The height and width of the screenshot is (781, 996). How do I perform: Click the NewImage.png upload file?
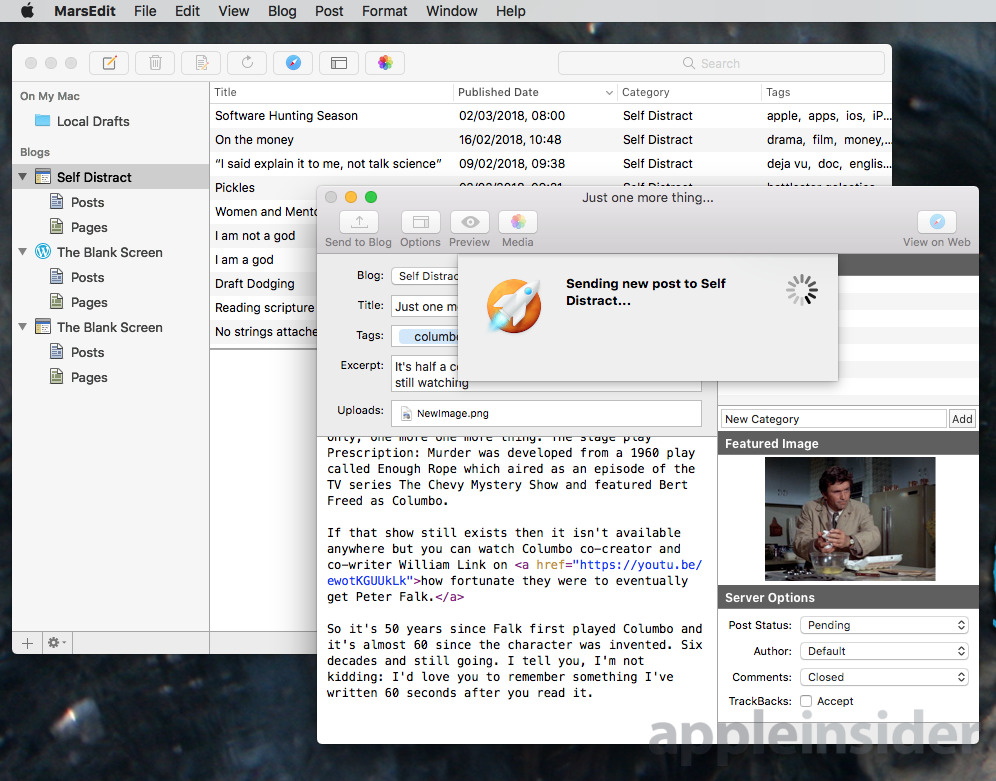tap(445, 413)
